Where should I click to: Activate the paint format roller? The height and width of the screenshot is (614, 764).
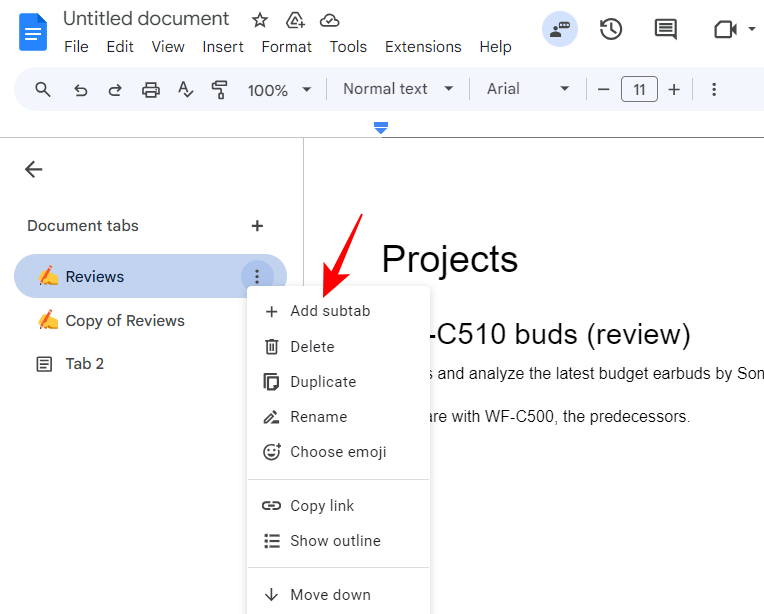click(219, 90)
